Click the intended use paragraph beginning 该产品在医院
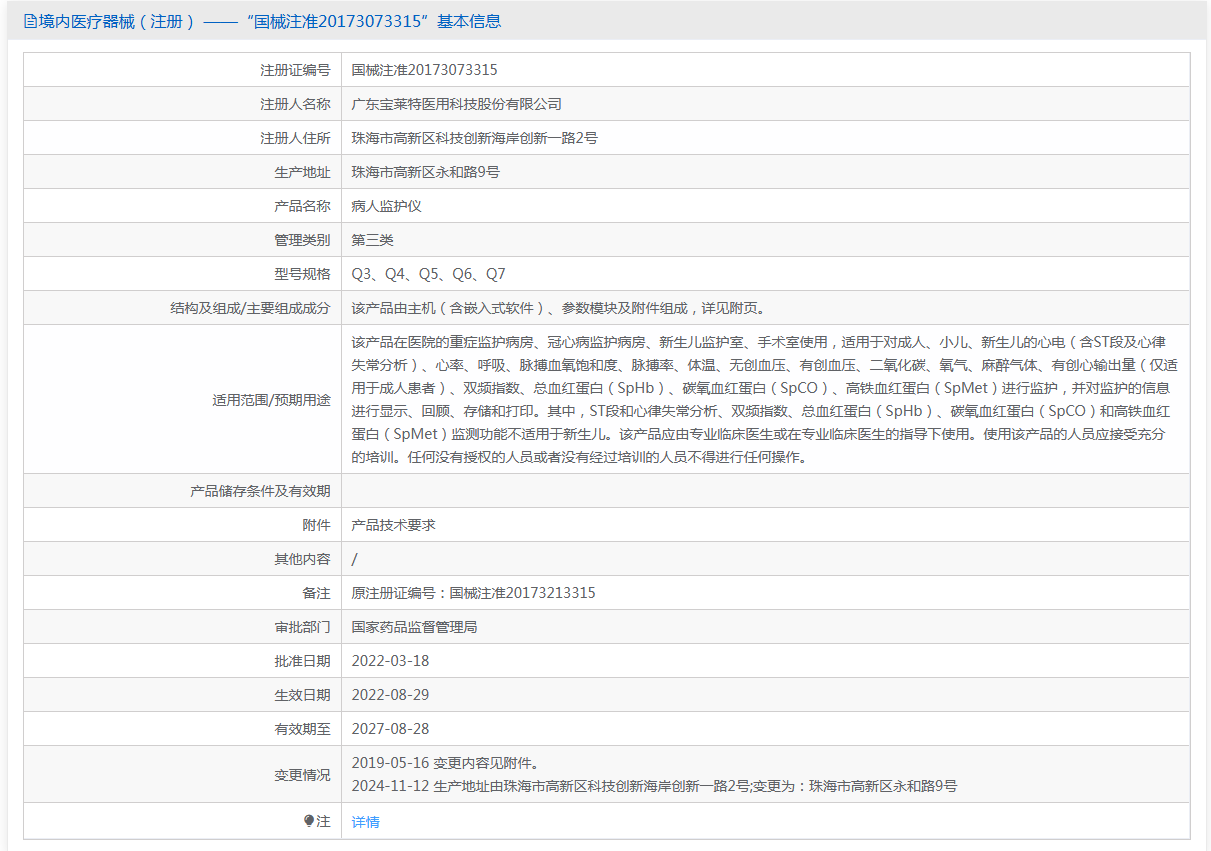1211x851 pixels. (x=765, y=399)
